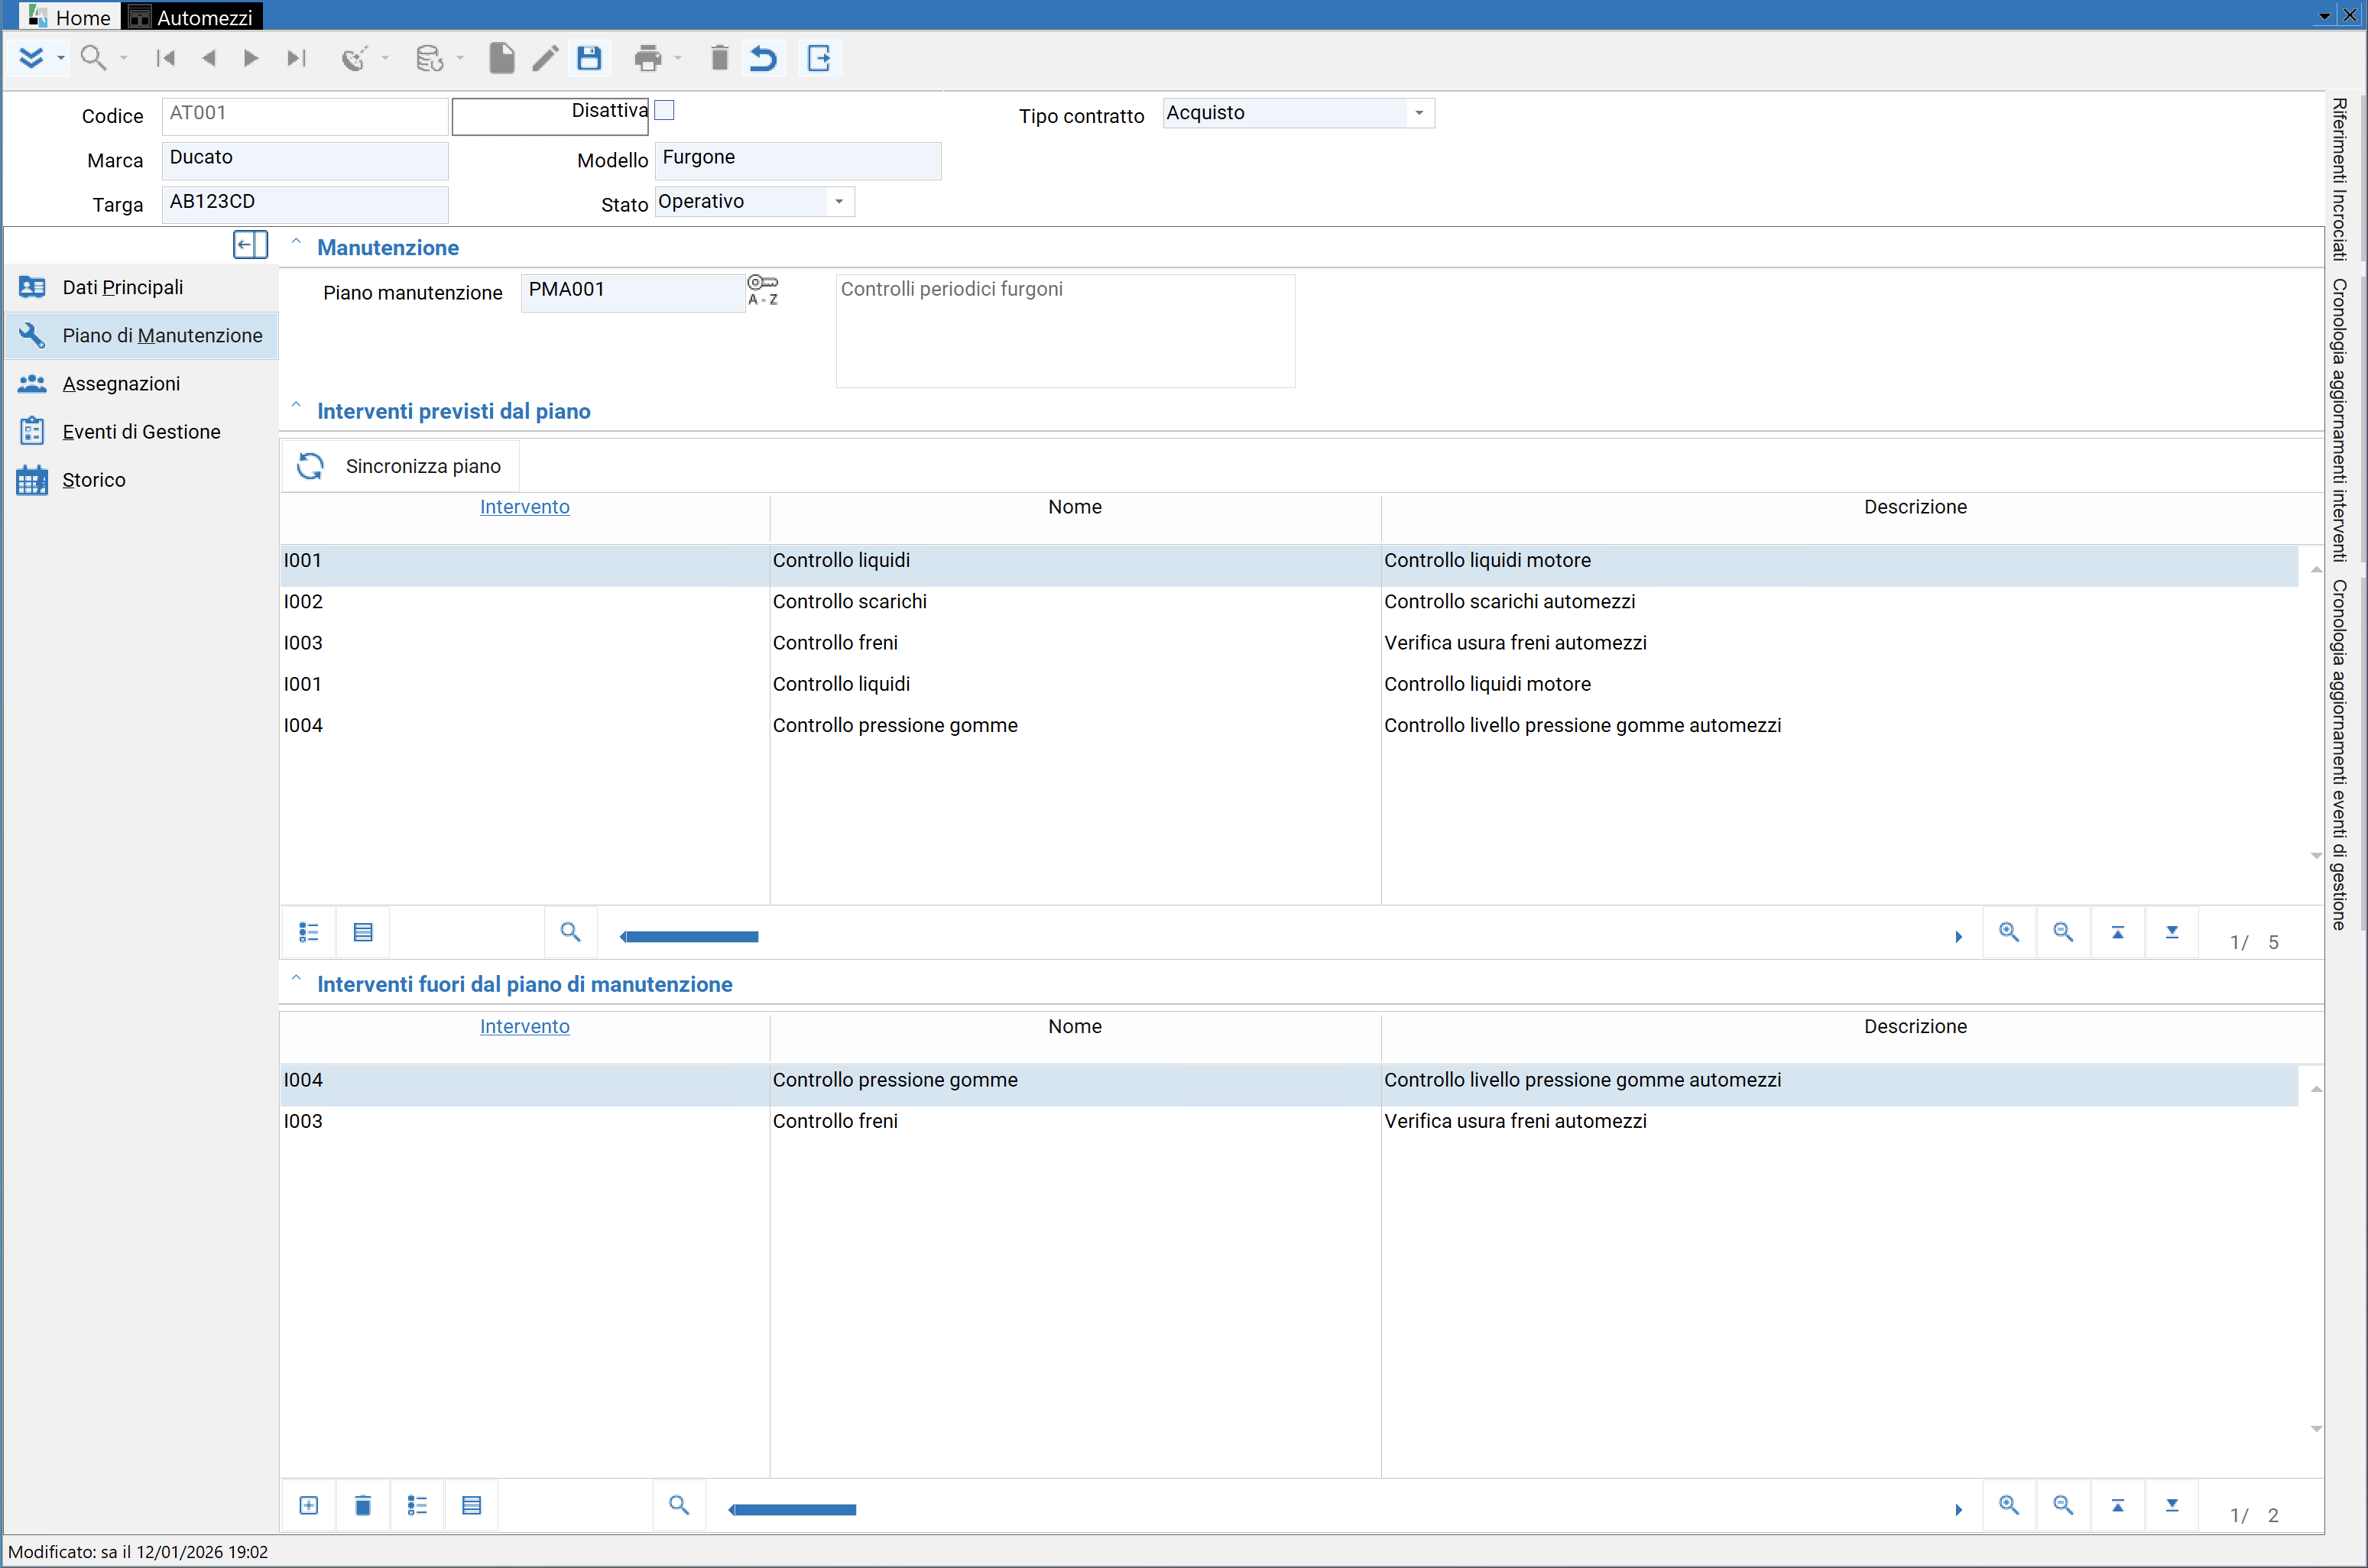
Task: Click Intervento column link in fuori dal piano grid
Action: tap(524, 1026)
